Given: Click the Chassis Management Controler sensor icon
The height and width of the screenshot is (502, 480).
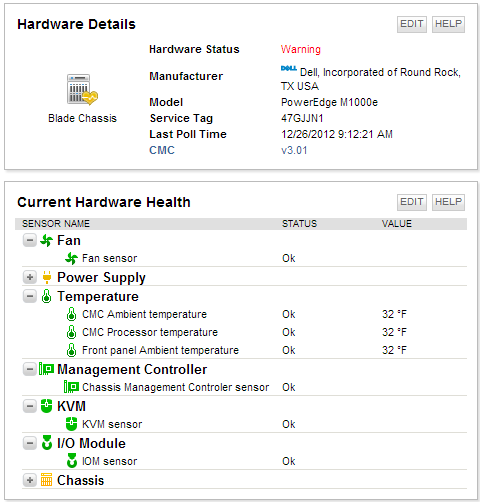Looking at the screenshot, I should (71, 387).
